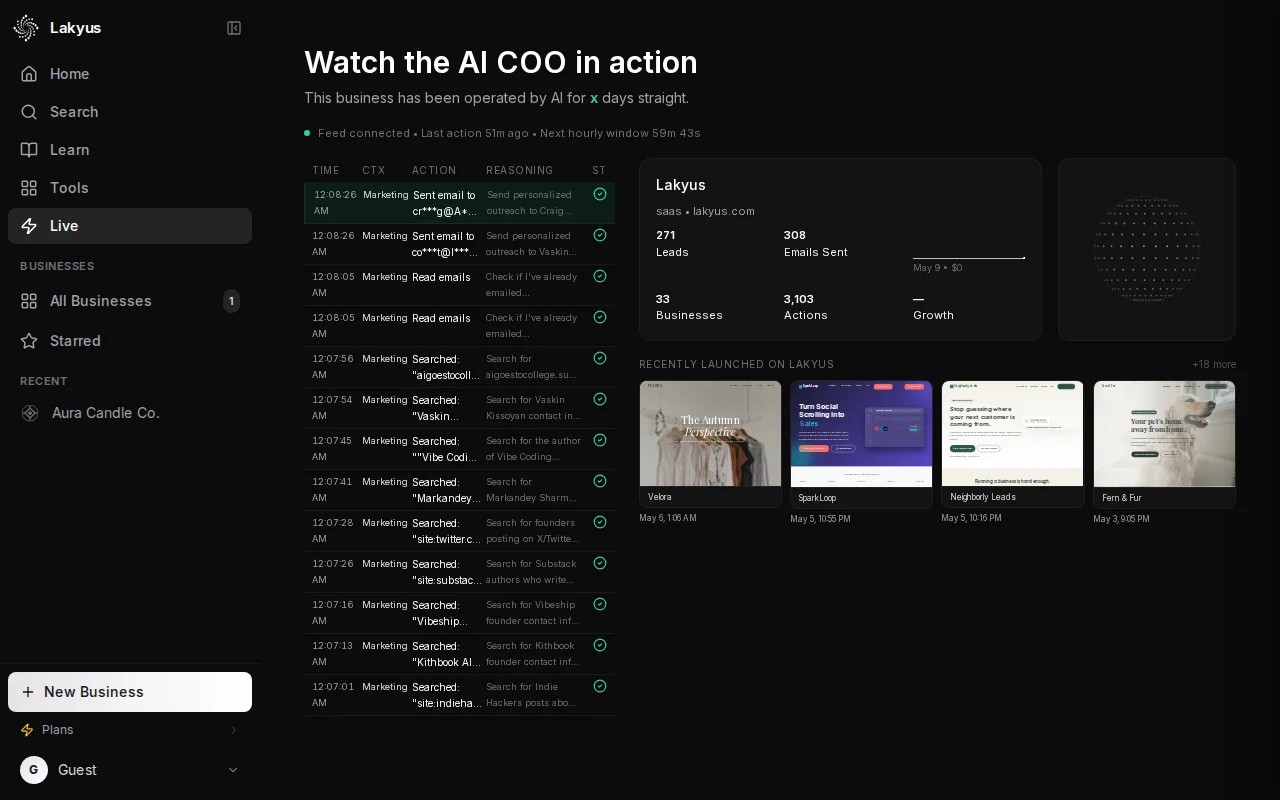Click the Home house icon
1280x800 pixels.
pos(29,74)
